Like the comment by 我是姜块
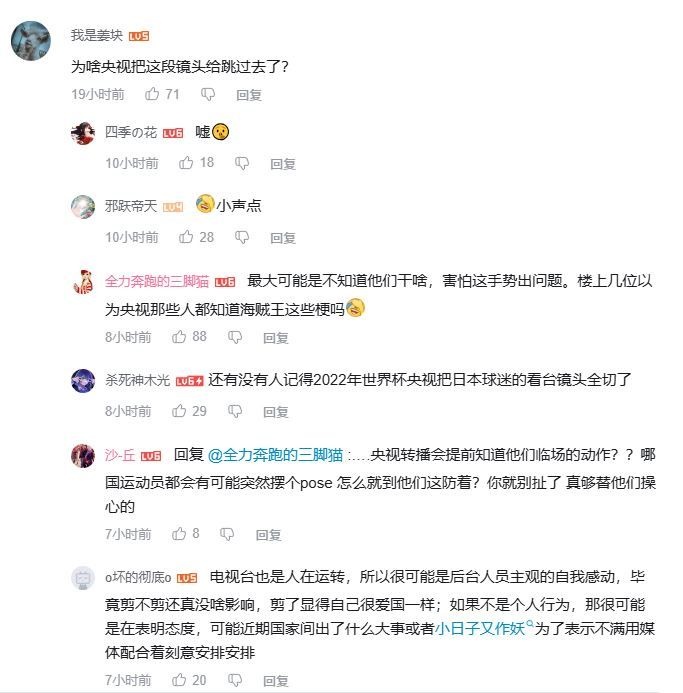 (152, 94)
